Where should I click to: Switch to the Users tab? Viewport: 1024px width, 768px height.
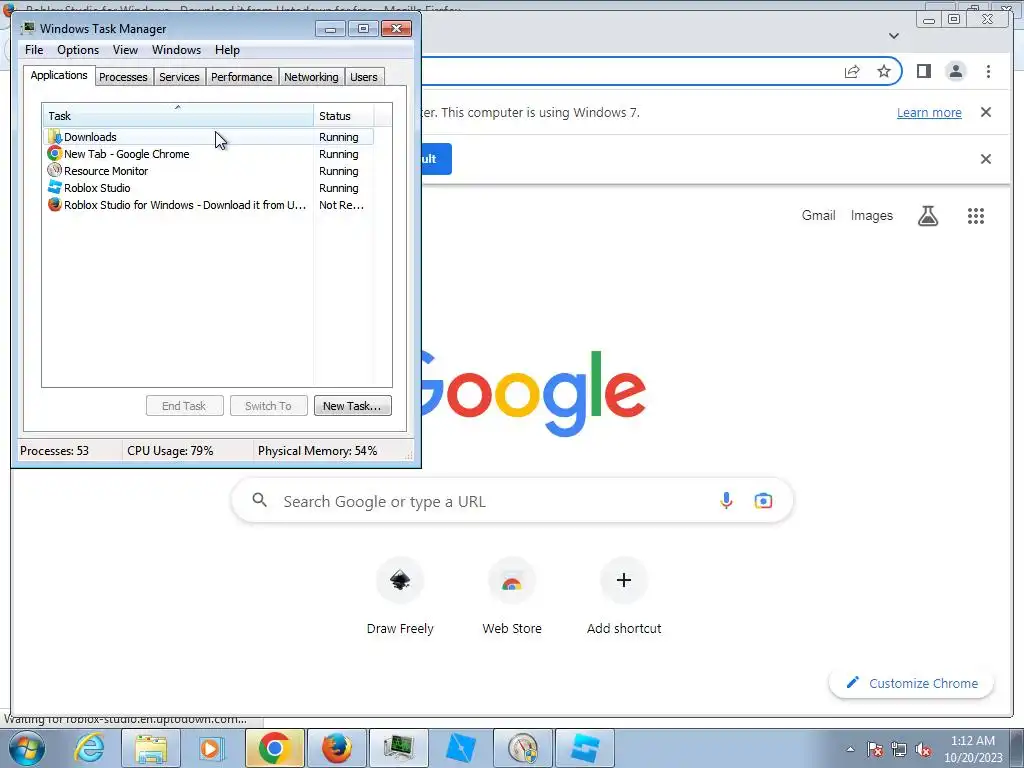coord(364,77)
